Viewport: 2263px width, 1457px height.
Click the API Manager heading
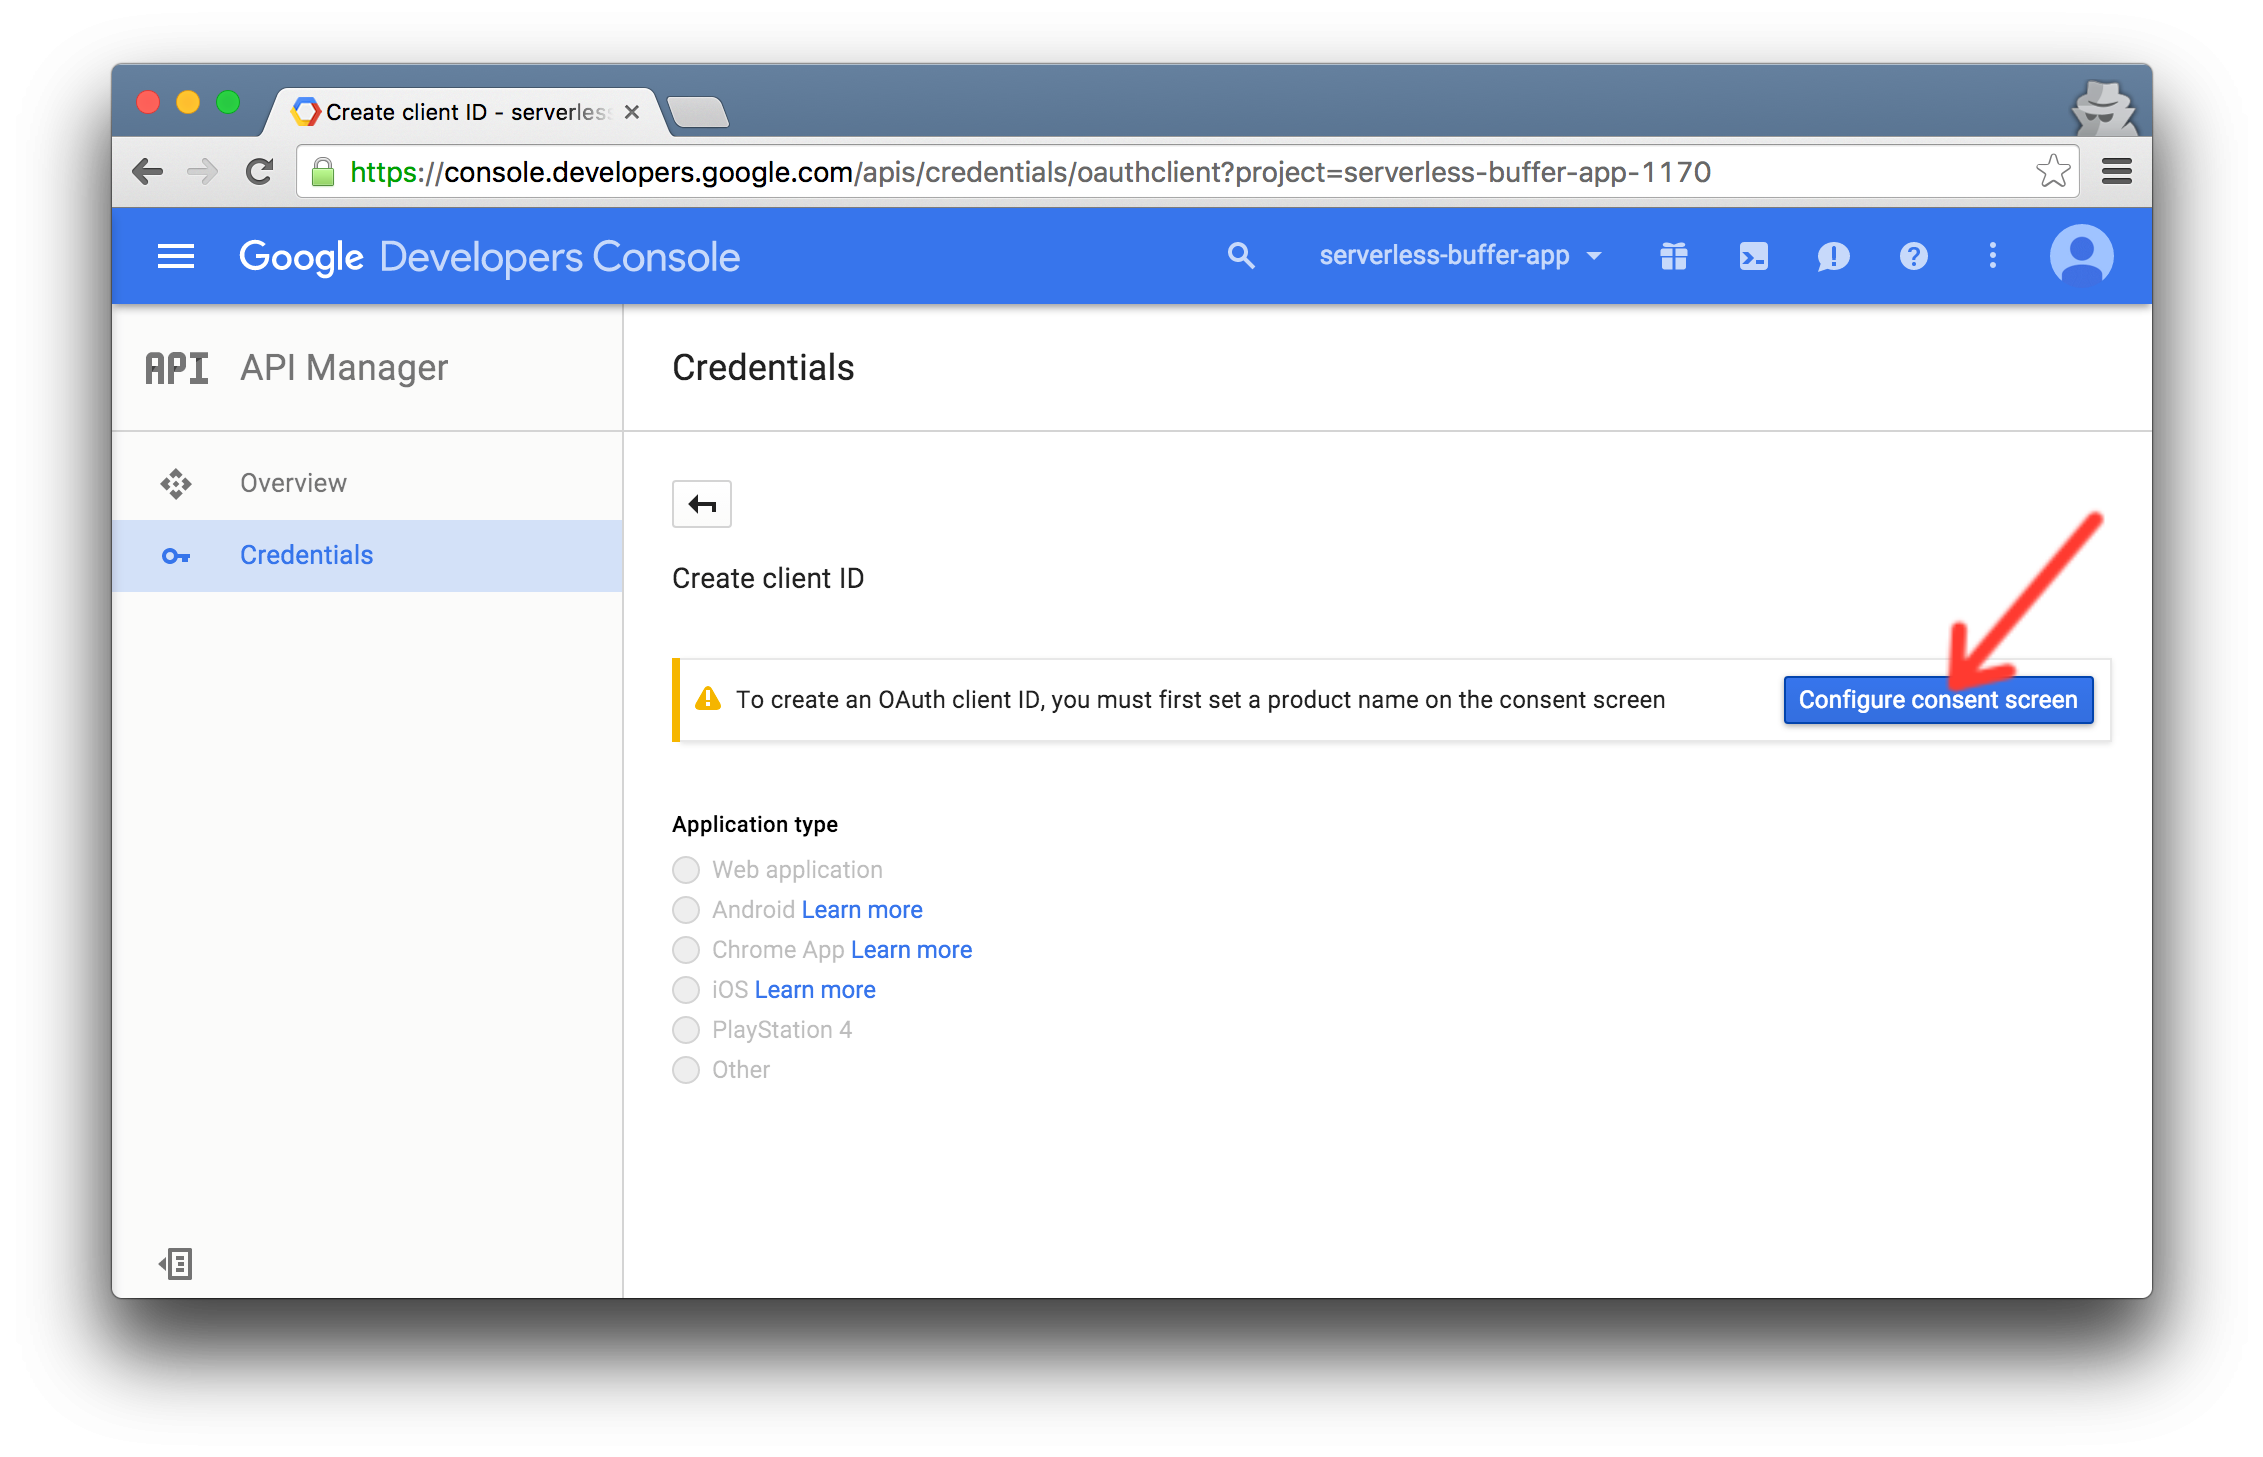(x=344, y=368)
